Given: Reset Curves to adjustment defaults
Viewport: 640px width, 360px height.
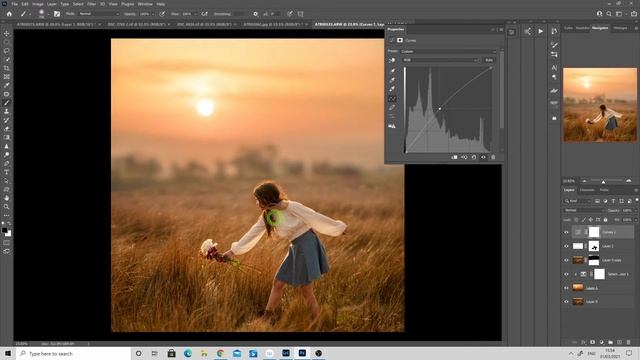Looking at the screenshot, I should tap(474, 157).
